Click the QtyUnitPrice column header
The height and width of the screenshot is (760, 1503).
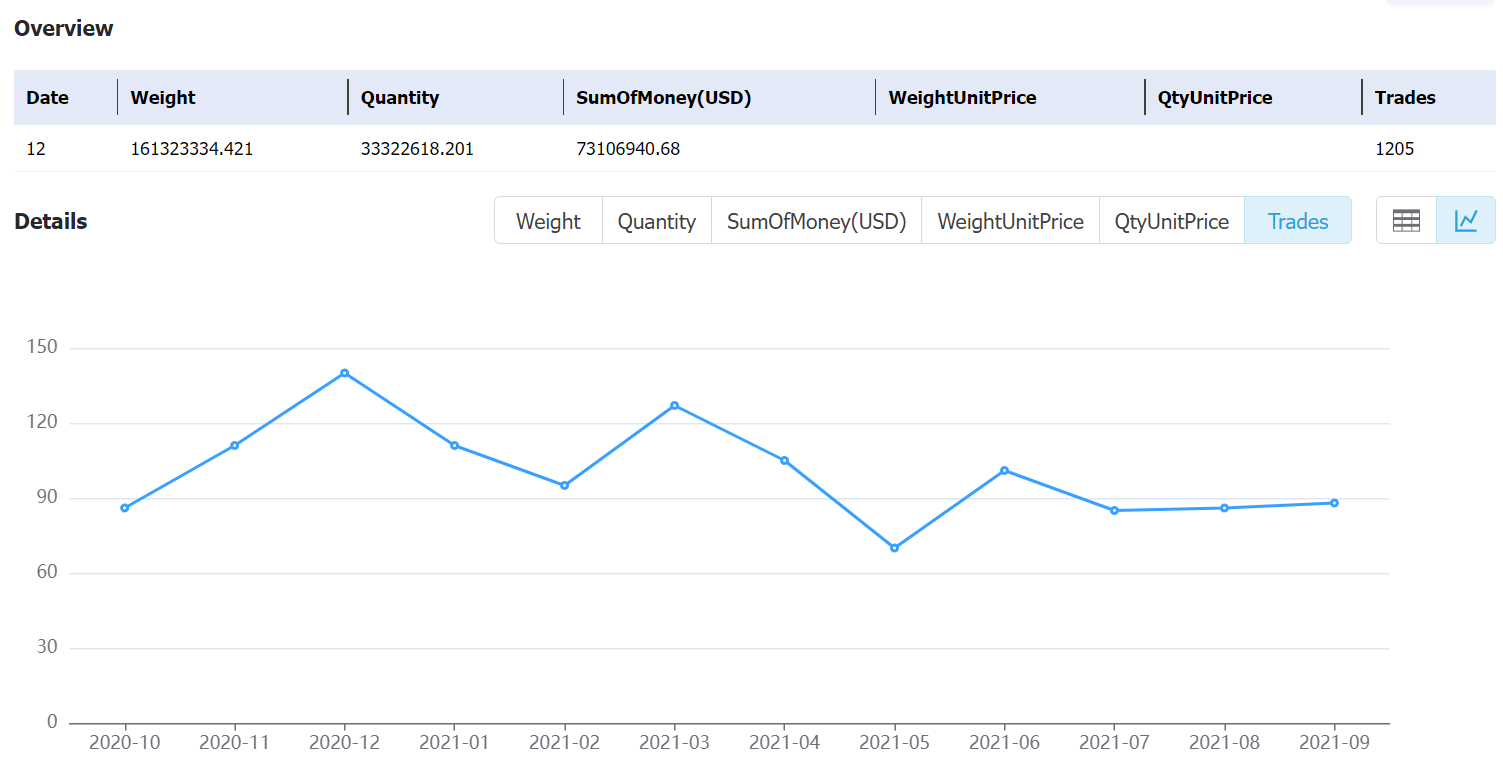point(1215,97)
